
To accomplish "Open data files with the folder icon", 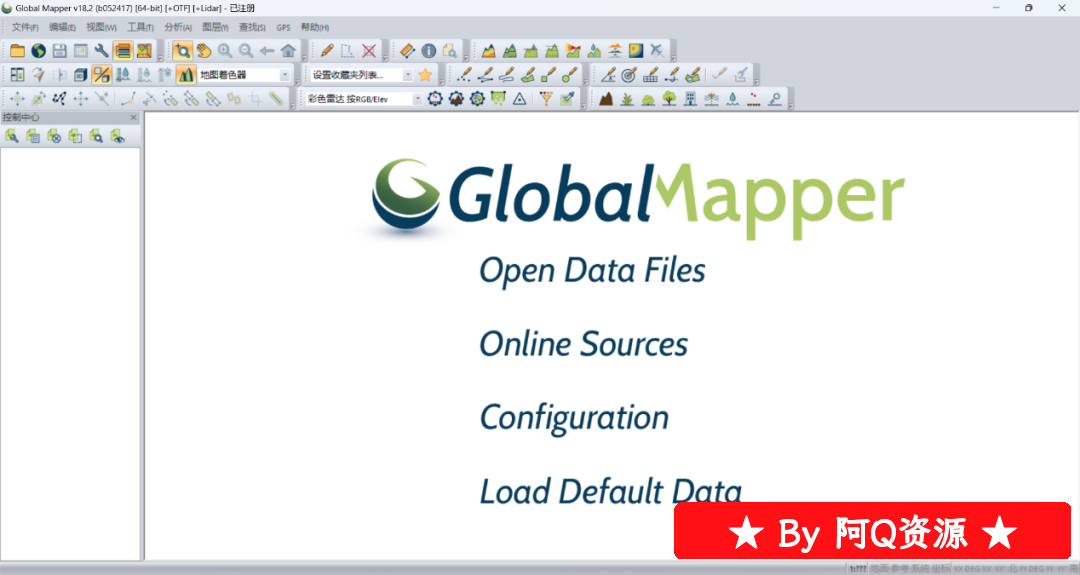I will pyautogui.click(x=17, y=50).
